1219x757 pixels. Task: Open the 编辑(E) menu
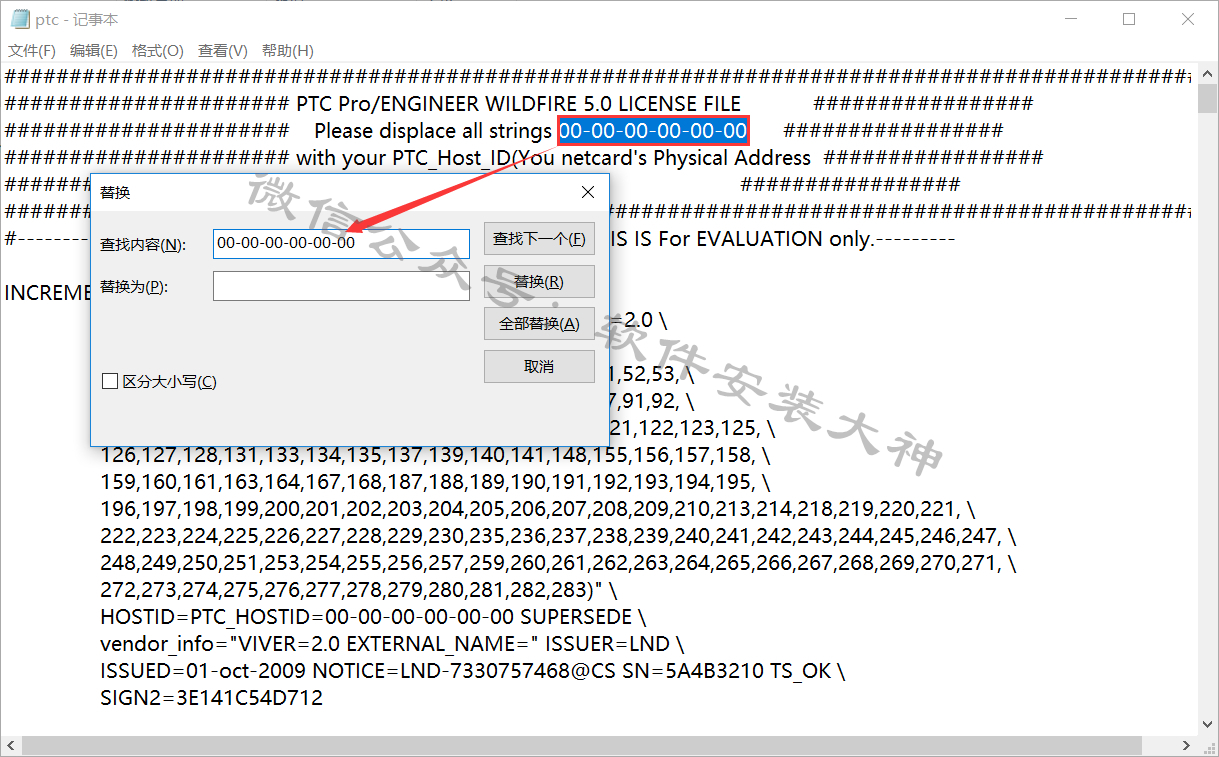(94, 51)
